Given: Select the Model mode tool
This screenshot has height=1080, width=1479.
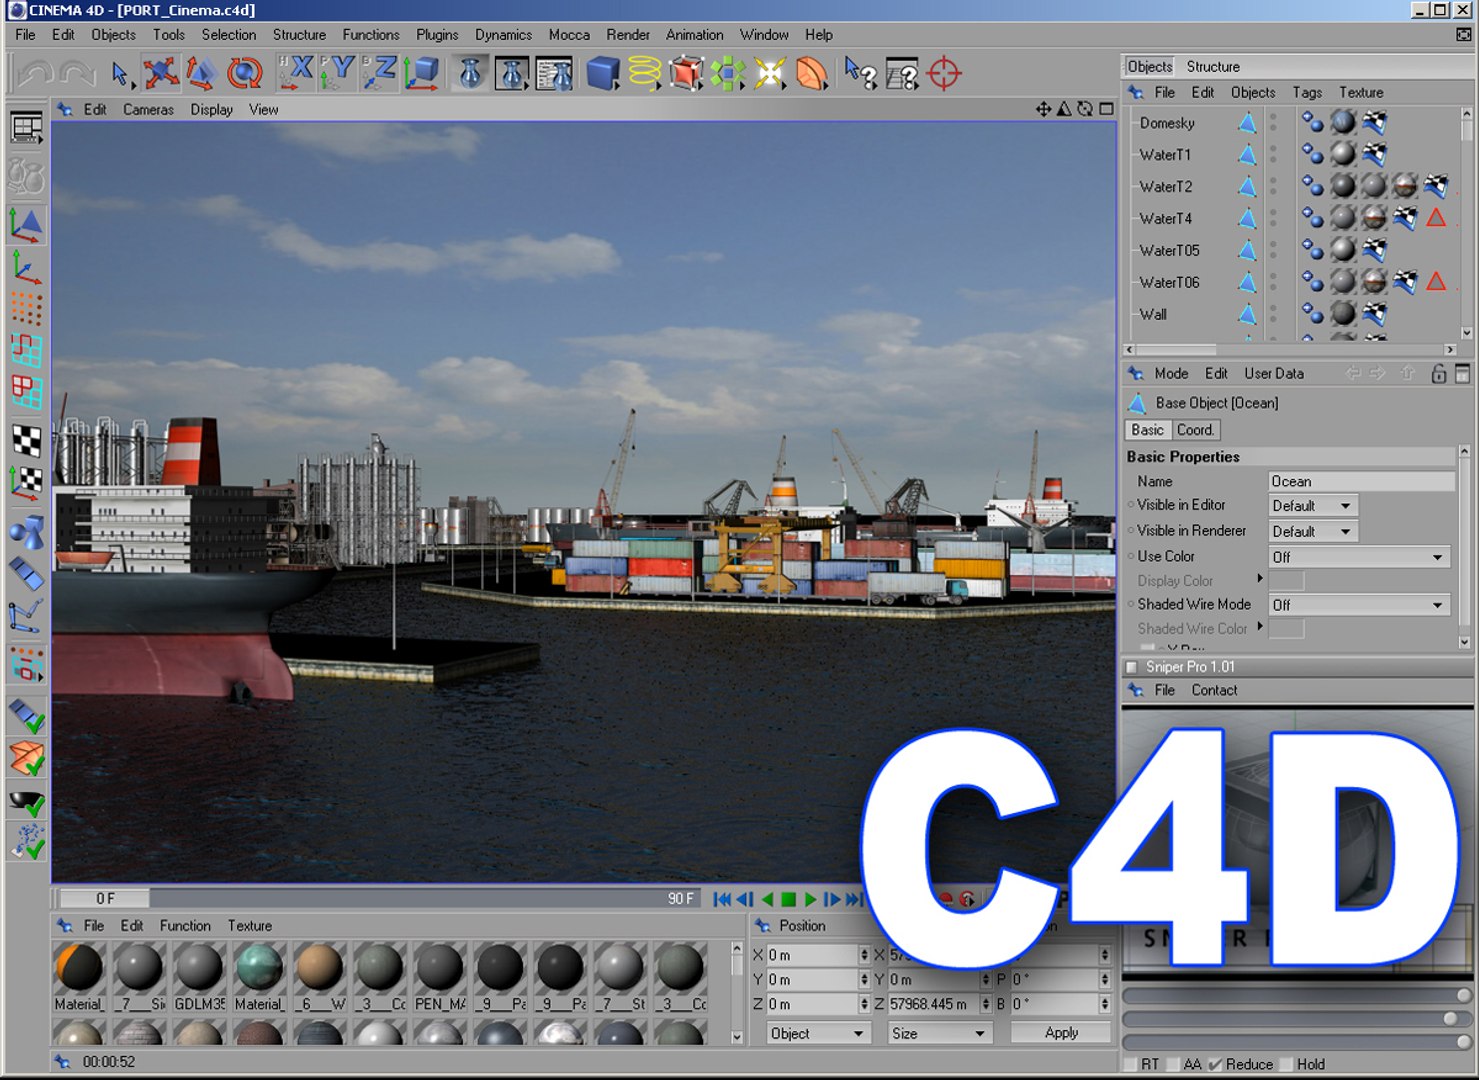Looking at the screenshot, I should 26,225.
